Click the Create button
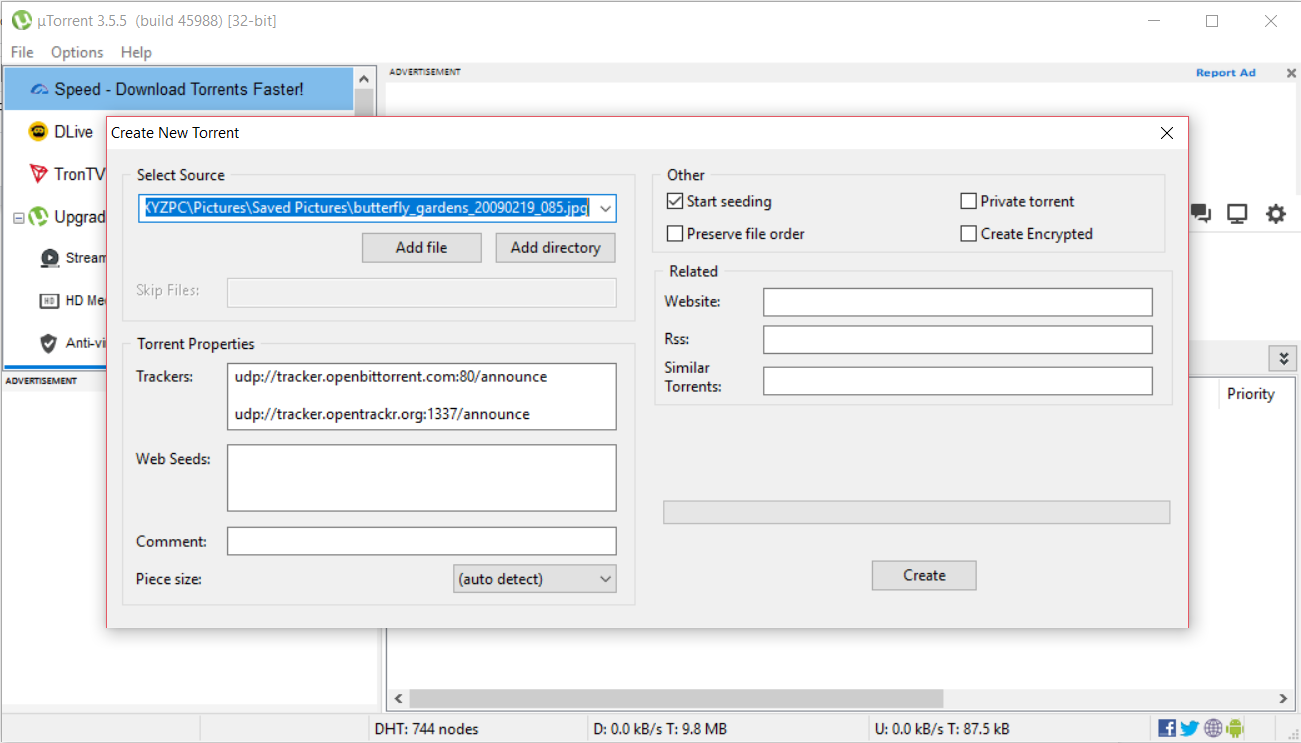This screenshot has width=1301, height=743. [x=924, y=575]
